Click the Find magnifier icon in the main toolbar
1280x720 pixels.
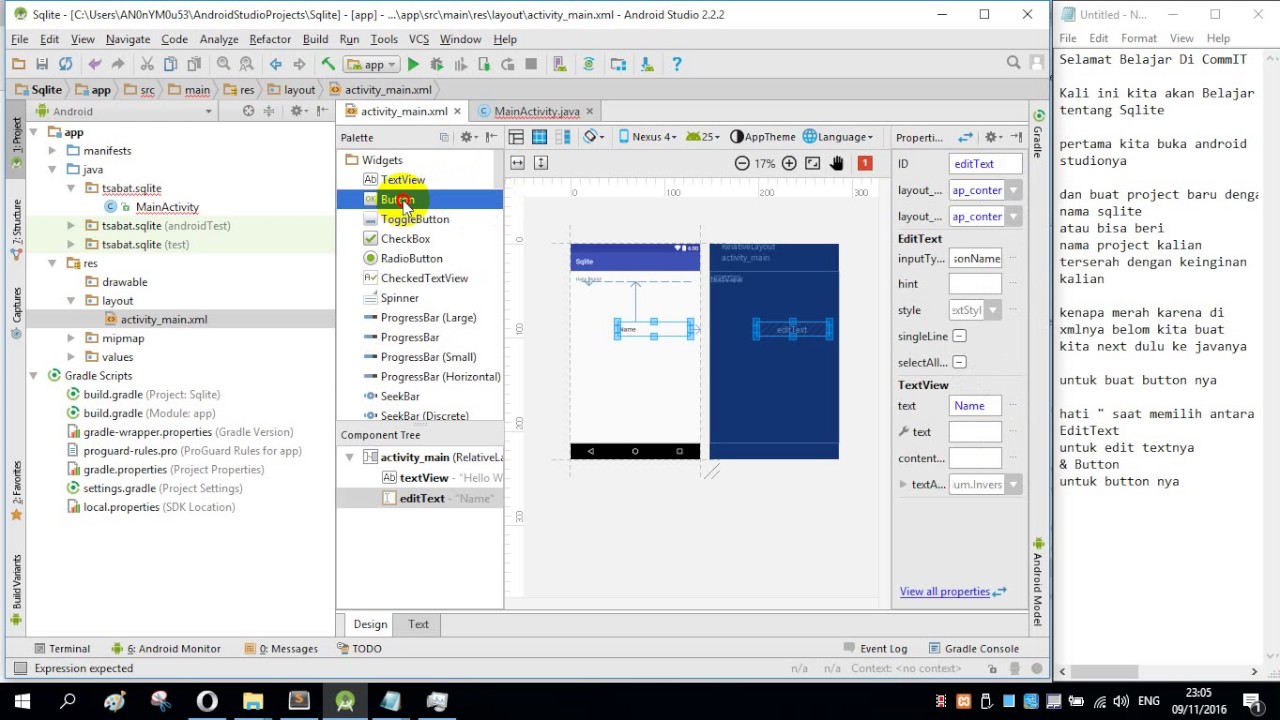tap(224, 64)
